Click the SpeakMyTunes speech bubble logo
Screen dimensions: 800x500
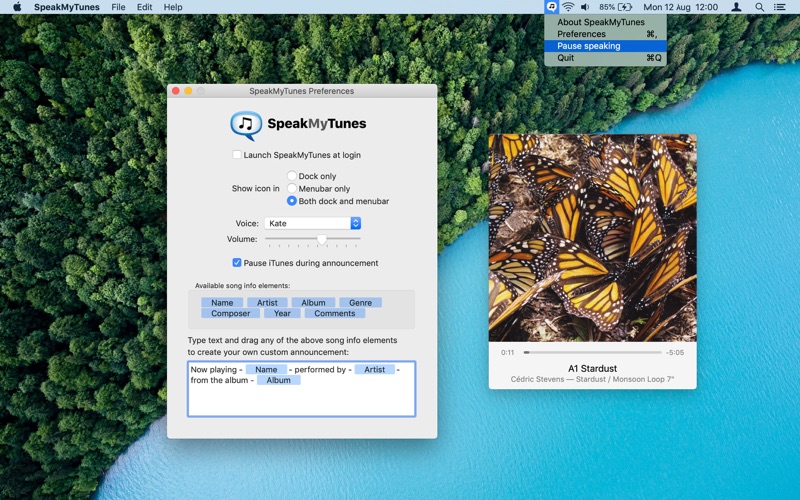point(246,125)
